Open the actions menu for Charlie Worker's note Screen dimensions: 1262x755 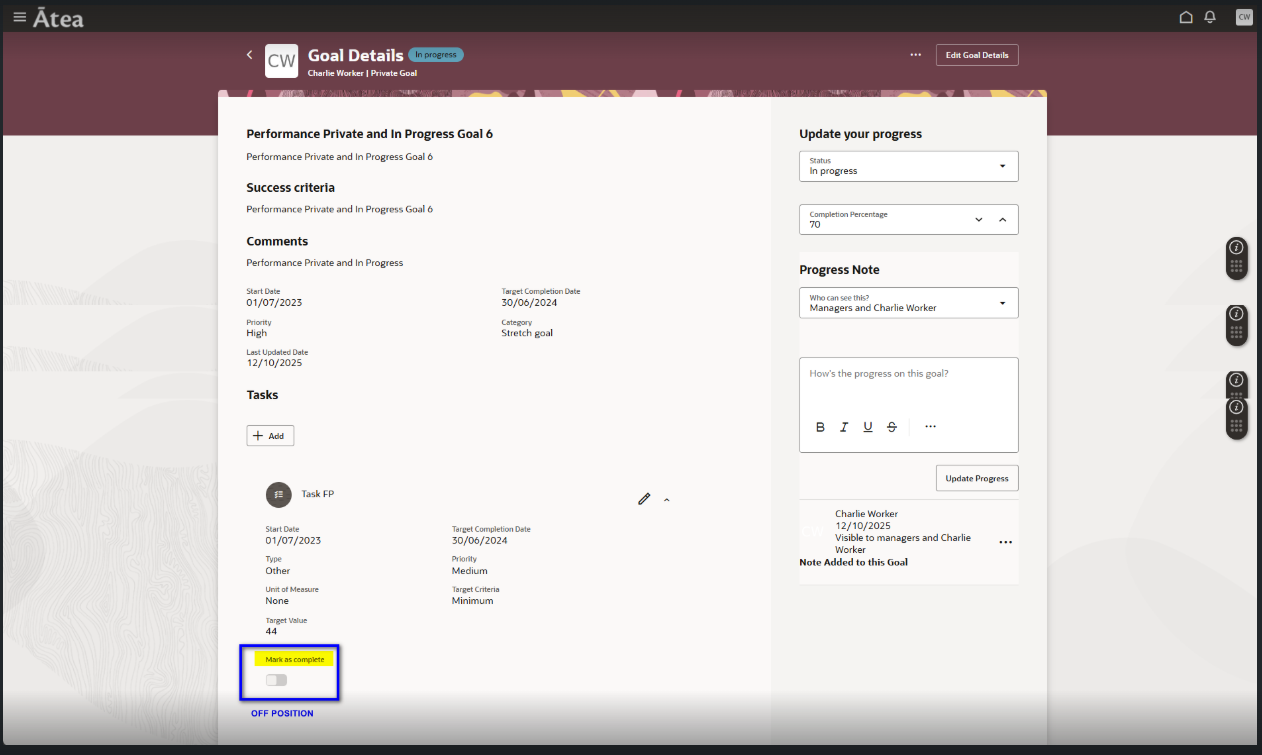tap(1005, 542)
